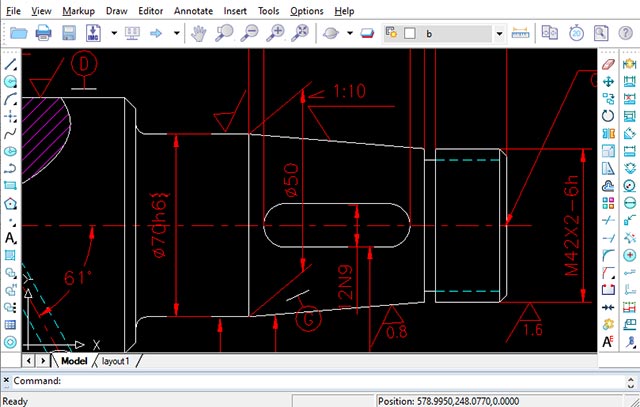Open a file with the folder icon
The image size is (640, 407).
tap(19, 33)
